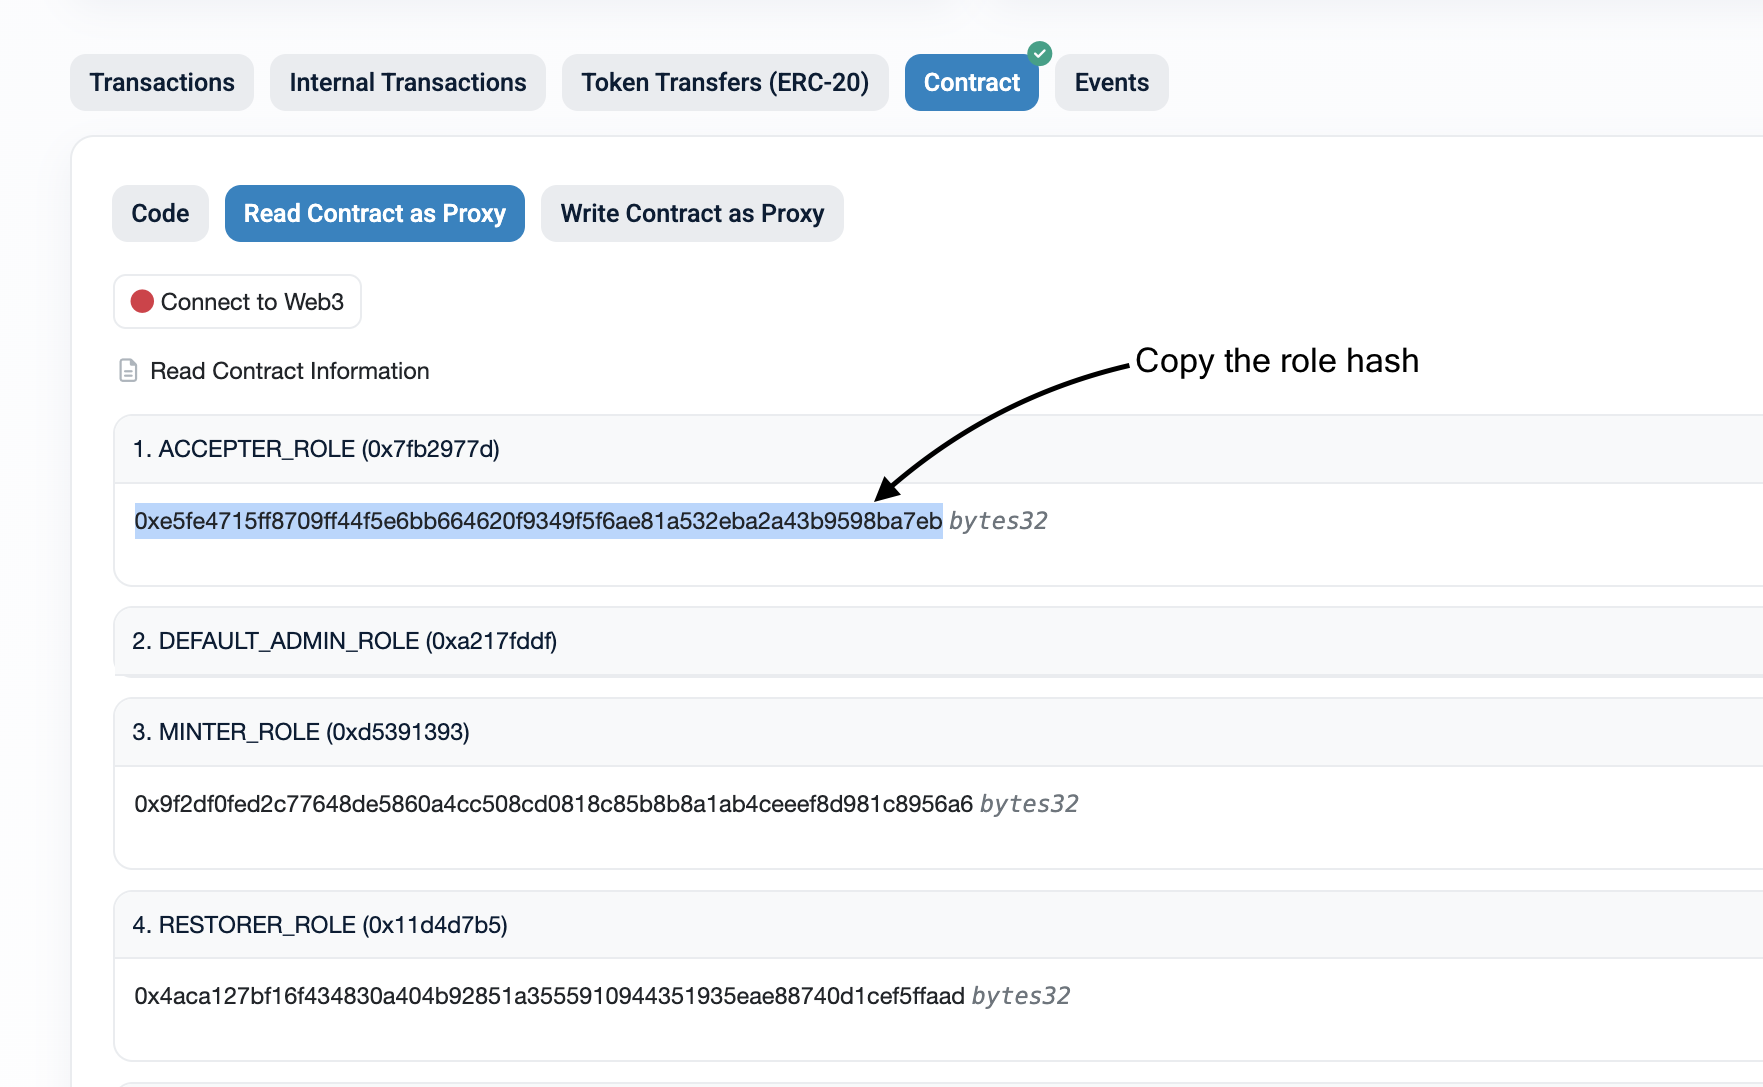Switch to Internal Transactions tab
The width and height of the screenshot is (1763, 1087).
(408, 82)
